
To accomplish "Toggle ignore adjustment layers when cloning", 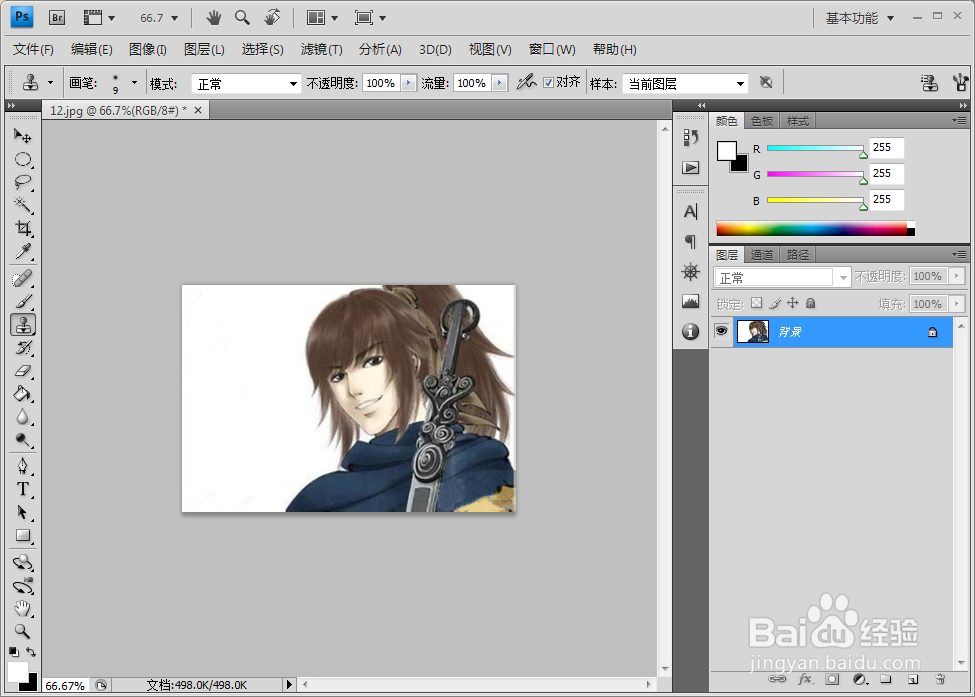I will (x=766, y=82).
